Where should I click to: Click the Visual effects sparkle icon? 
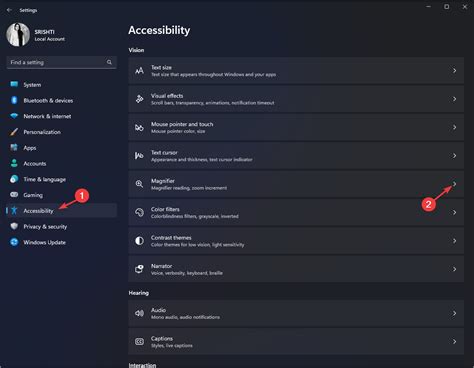click(139, 99)
